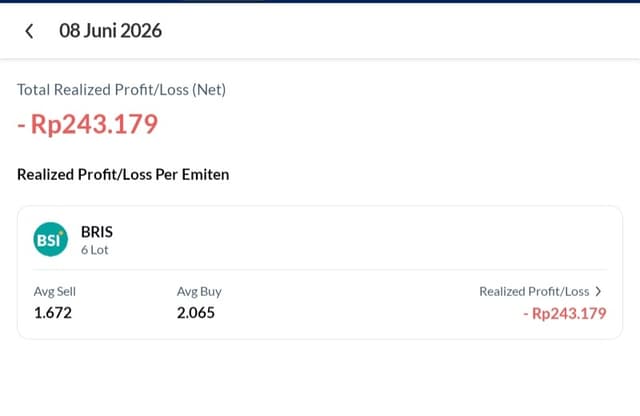
Task: Open the Realized Profit/Loss detail link
Action: 540,291
